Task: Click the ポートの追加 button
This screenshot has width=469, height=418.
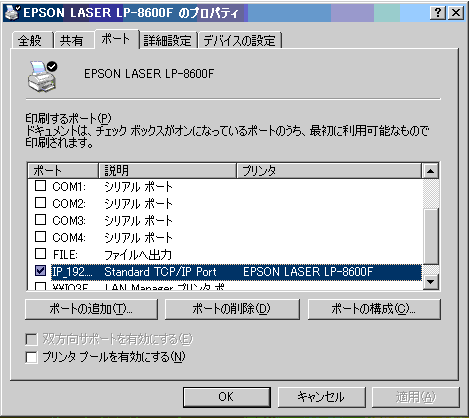Action: pyautogui.click(x=91, y=309)
